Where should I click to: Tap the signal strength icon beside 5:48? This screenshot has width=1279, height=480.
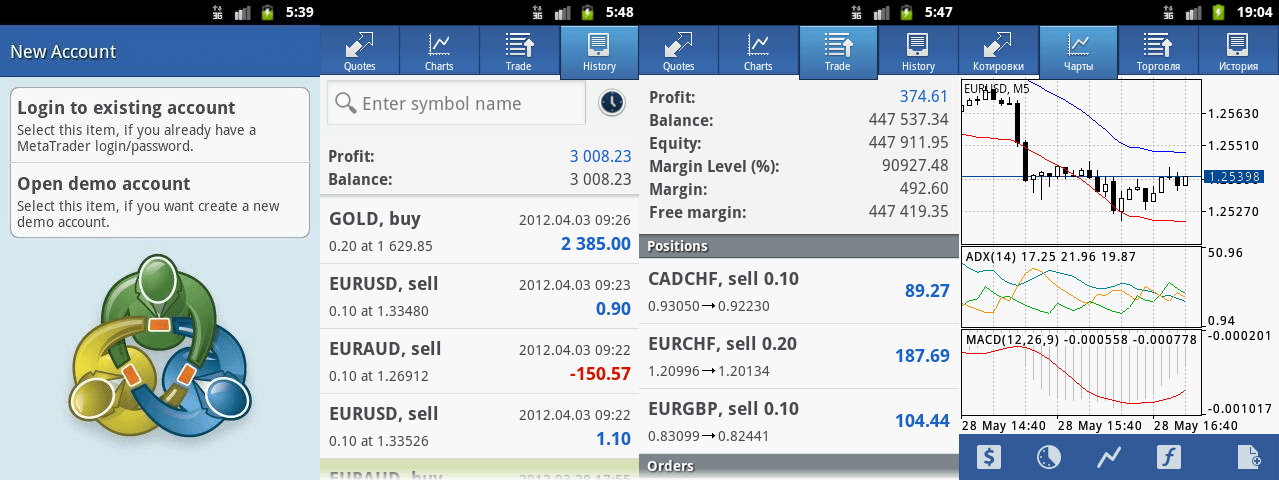coord(562,13)
